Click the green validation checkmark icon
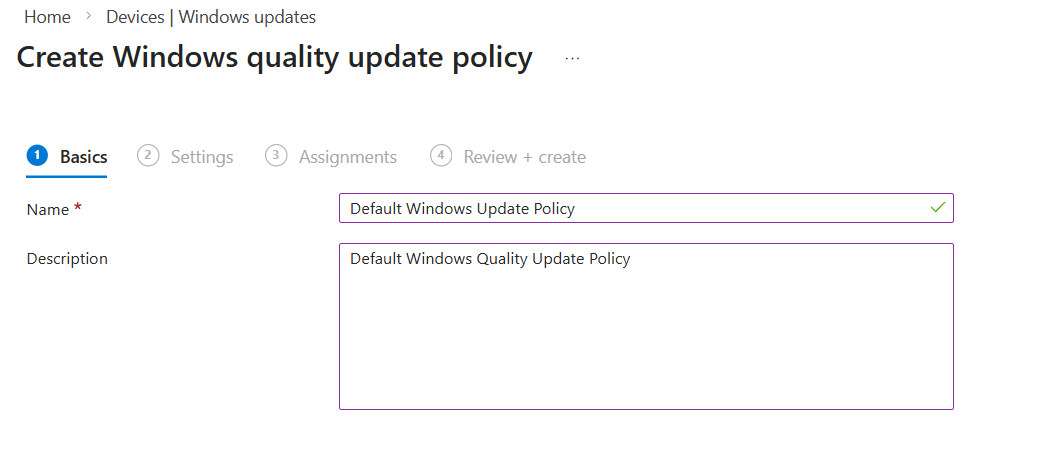This screenshot has width=1038, height=461. click(x=937, y=208)
